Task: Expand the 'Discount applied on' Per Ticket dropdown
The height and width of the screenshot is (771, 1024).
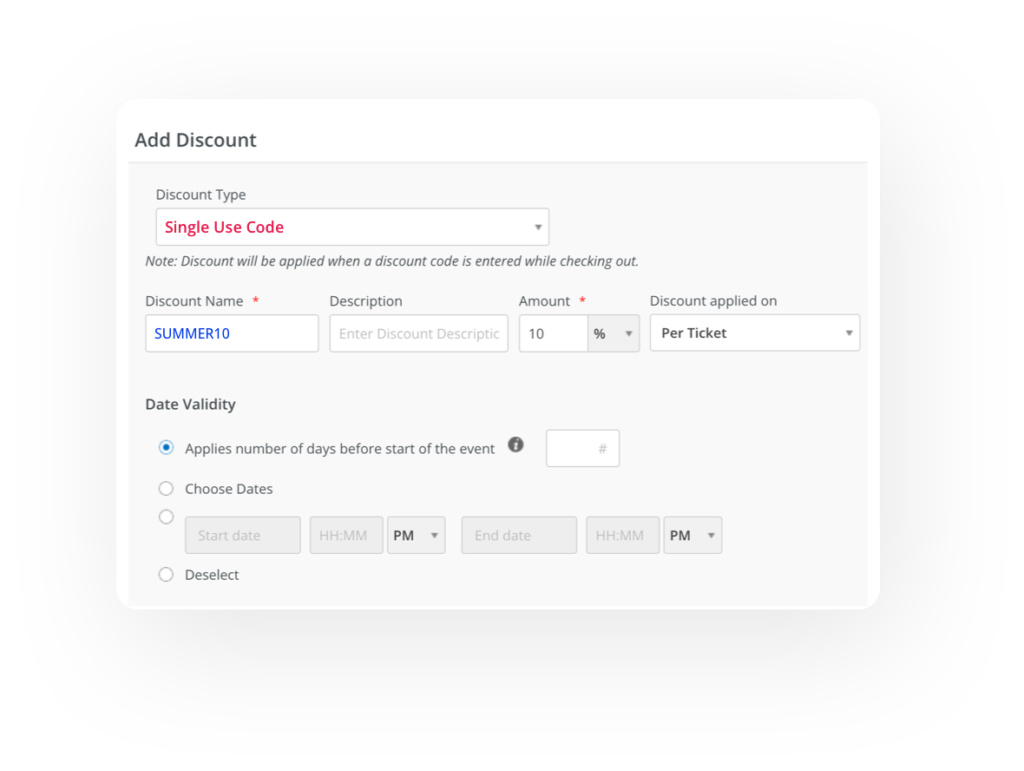Action: 755,333
